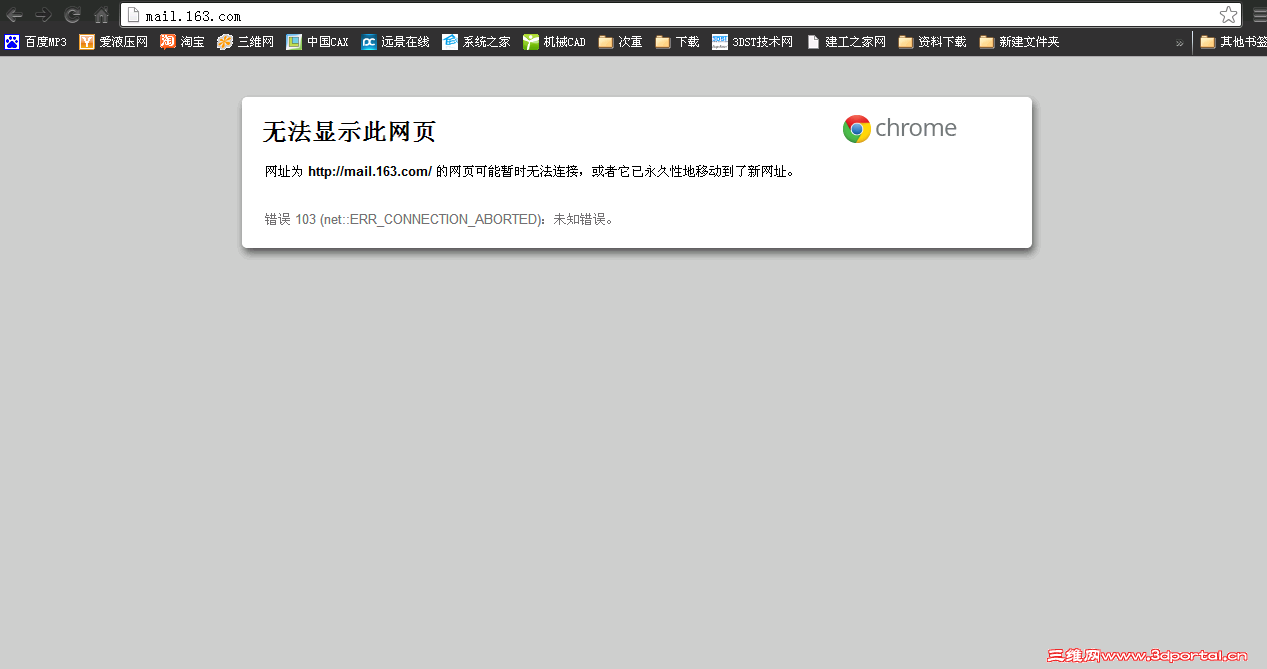Click the address bar showing mail.163.com
The height and width of the screenshot is (669, 1267).
point(680,15)
